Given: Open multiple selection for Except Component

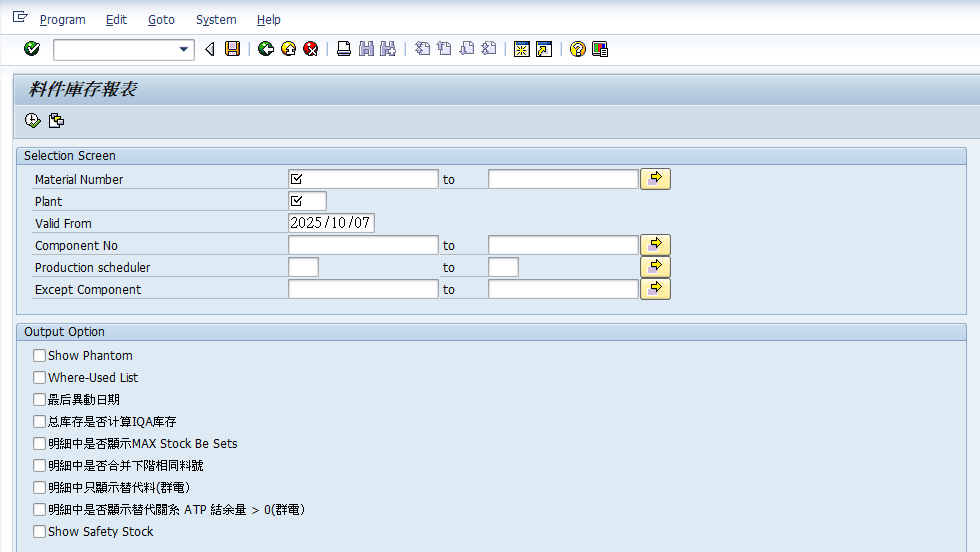Looking at the screenshot, I should pyautogui.click(x=655, y=289).
